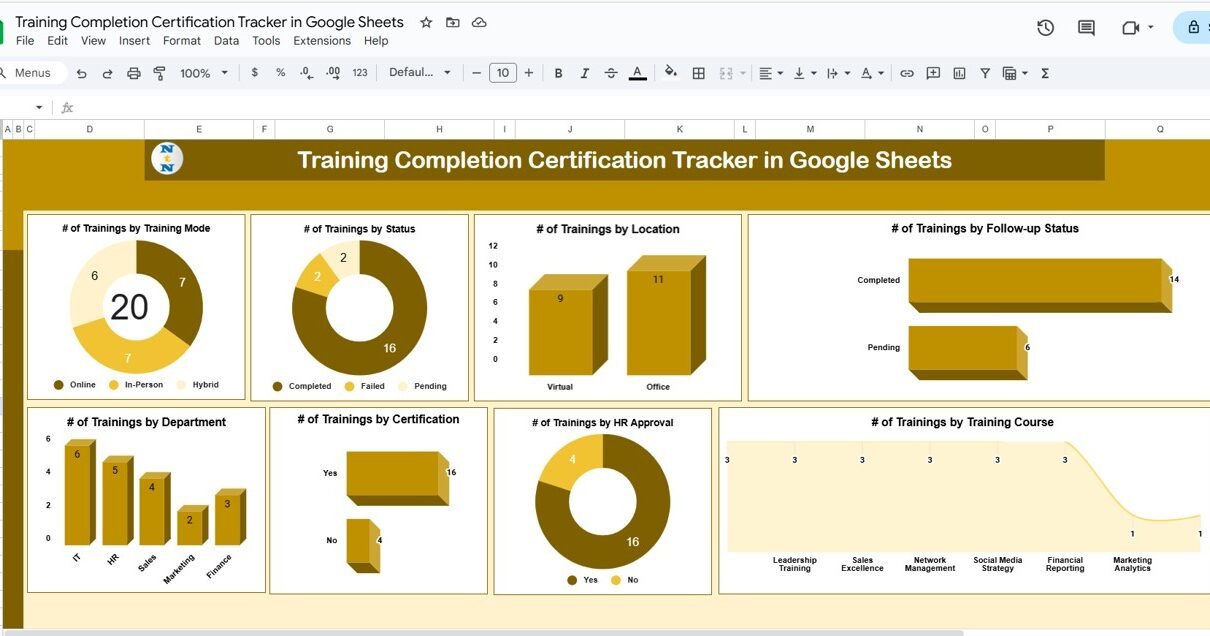
Task: Expand the name box dropdown arrow
Action: coord(39,107)
